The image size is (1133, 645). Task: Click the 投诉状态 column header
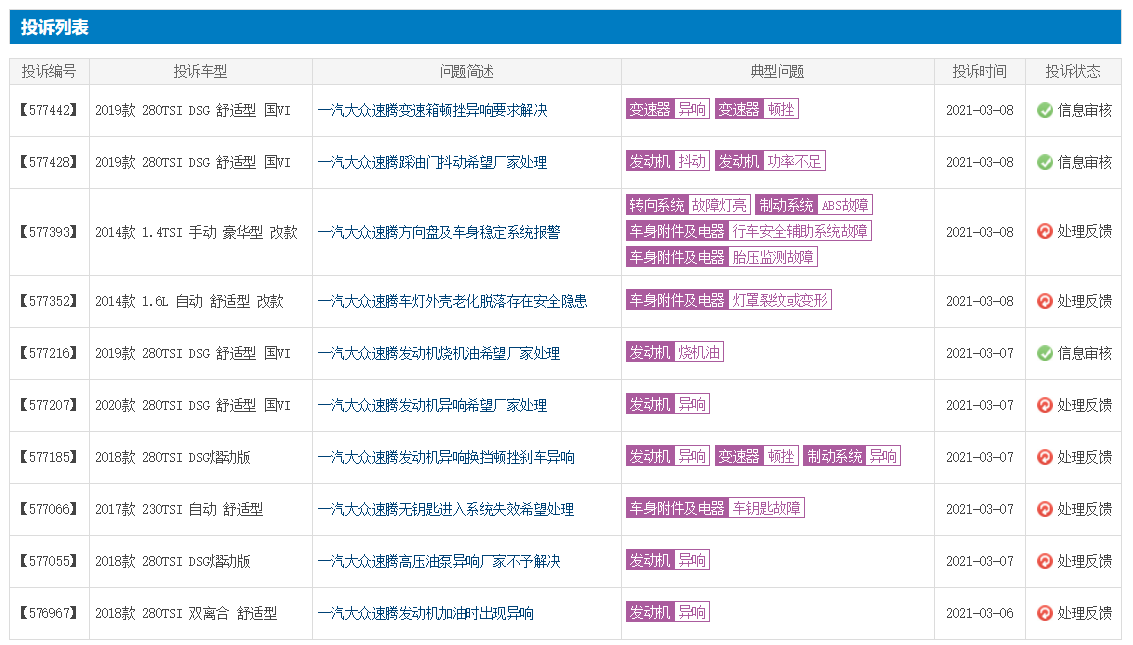coord(1072,72)
